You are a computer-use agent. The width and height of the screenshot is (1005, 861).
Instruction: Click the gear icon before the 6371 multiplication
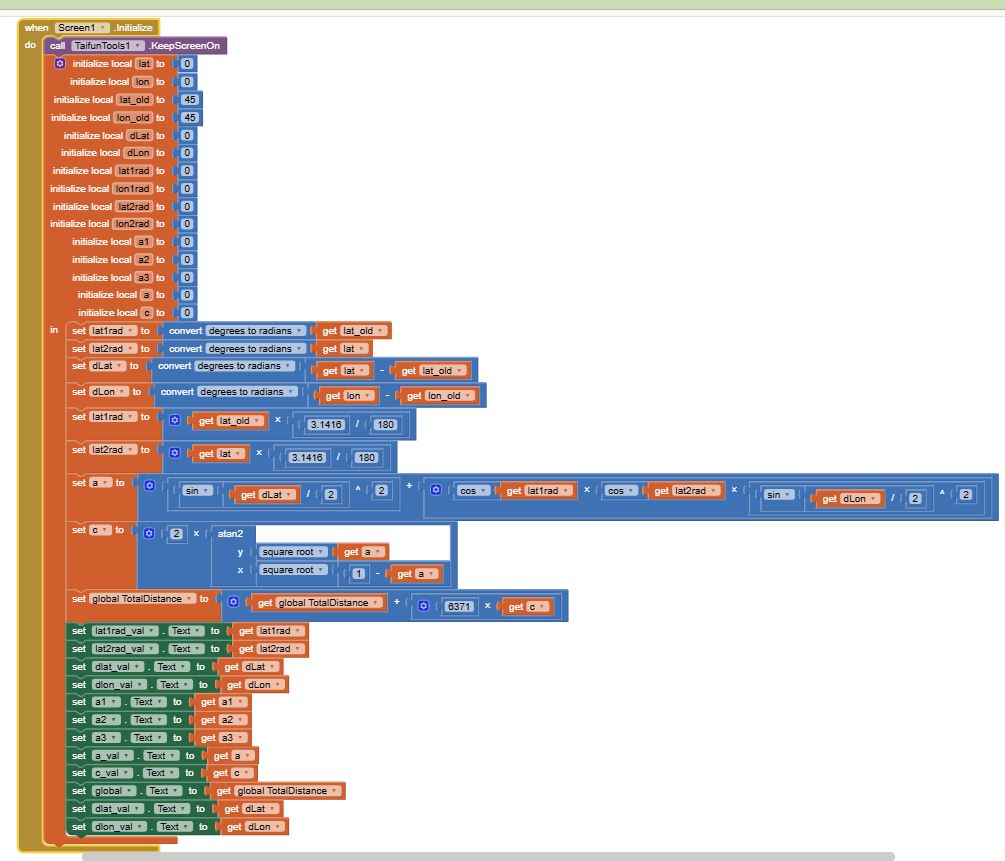click(x=423, y=606)
